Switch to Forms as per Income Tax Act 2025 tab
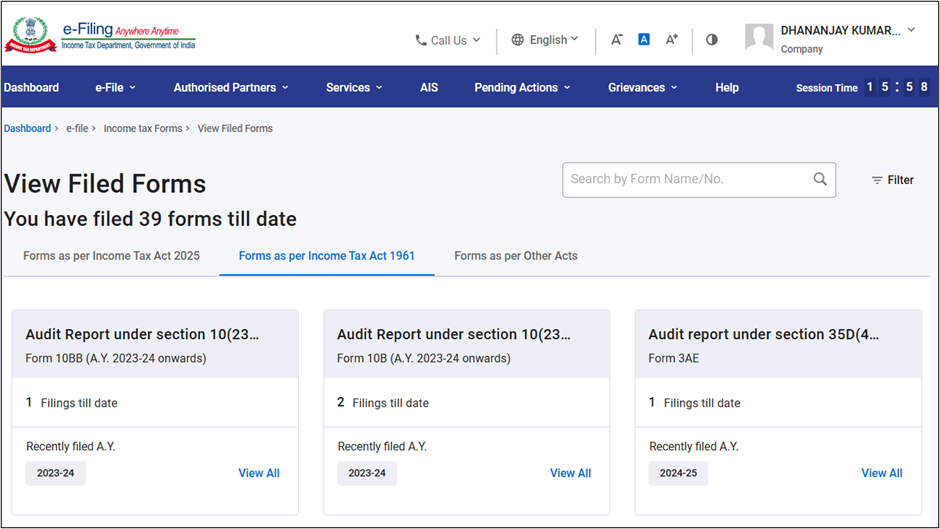 click(x=111, y=256)
